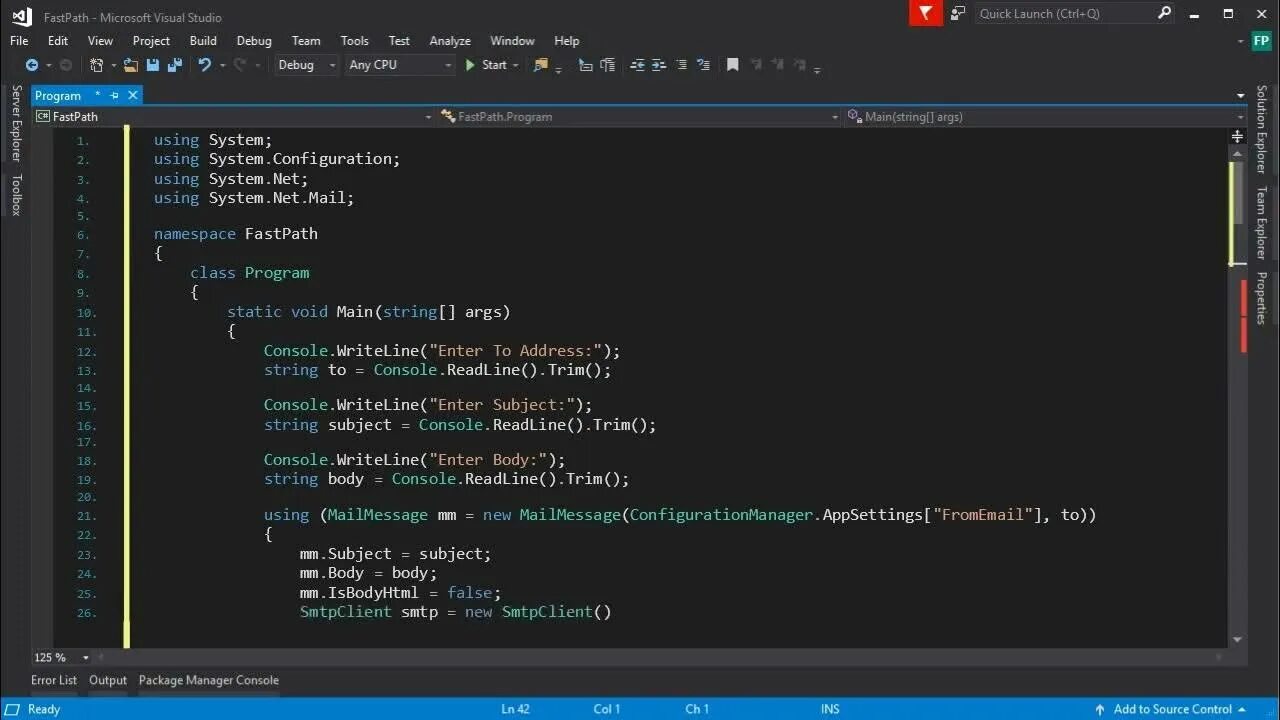Open the Analyze menu

pyautogui.click(x=450, y=41)
